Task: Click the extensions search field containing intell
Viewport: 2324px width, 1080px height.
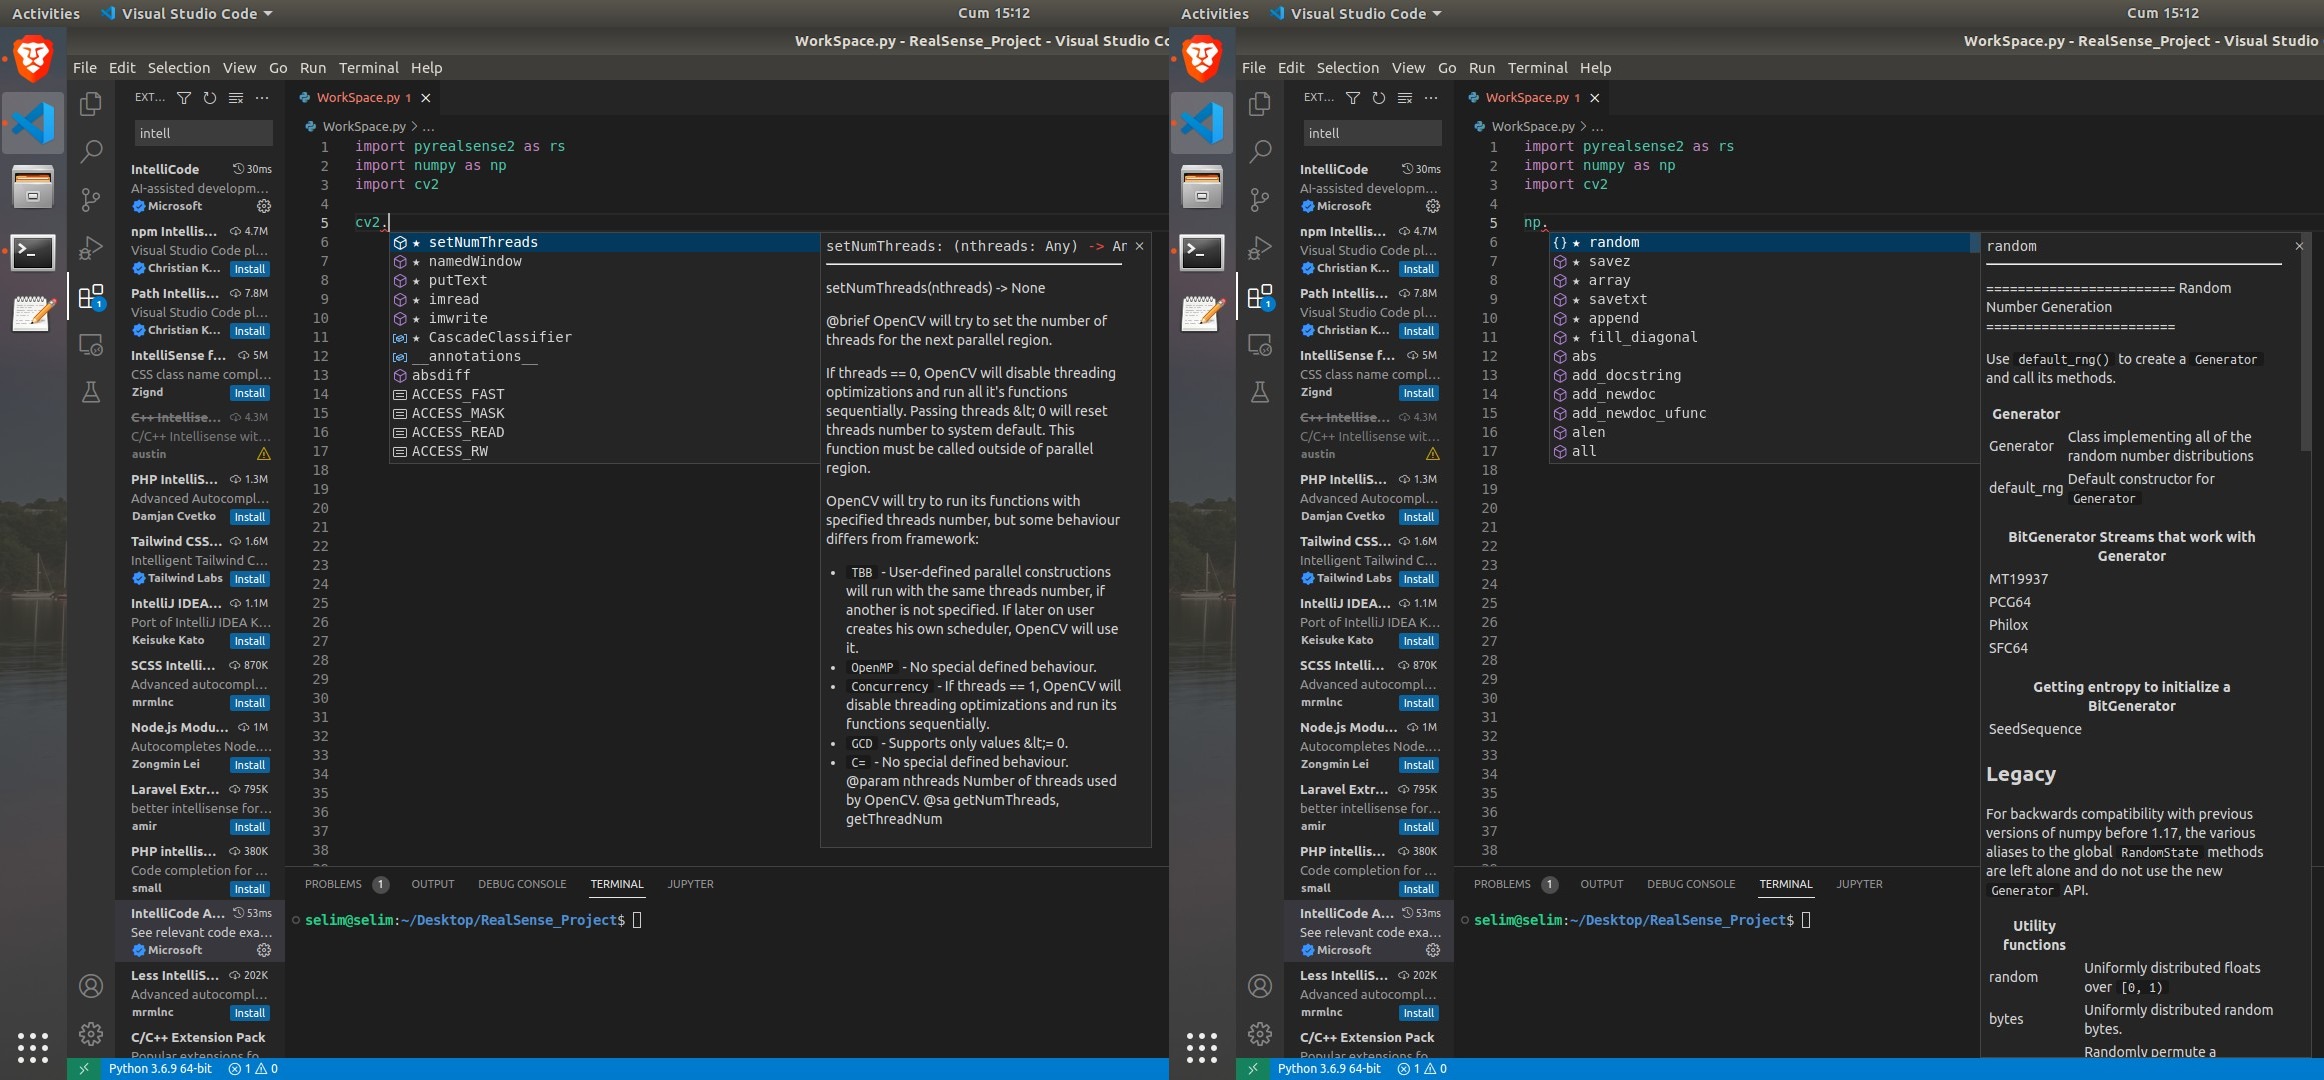Action: pos(202,132)
